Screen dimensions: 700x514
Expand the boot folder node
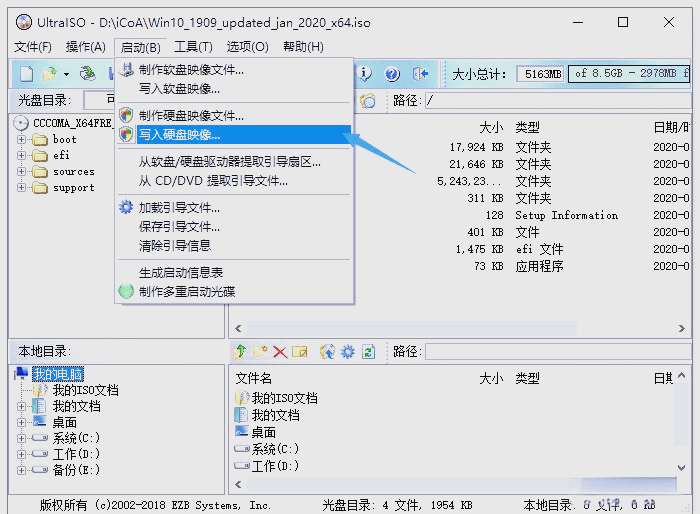click(21, 139)
